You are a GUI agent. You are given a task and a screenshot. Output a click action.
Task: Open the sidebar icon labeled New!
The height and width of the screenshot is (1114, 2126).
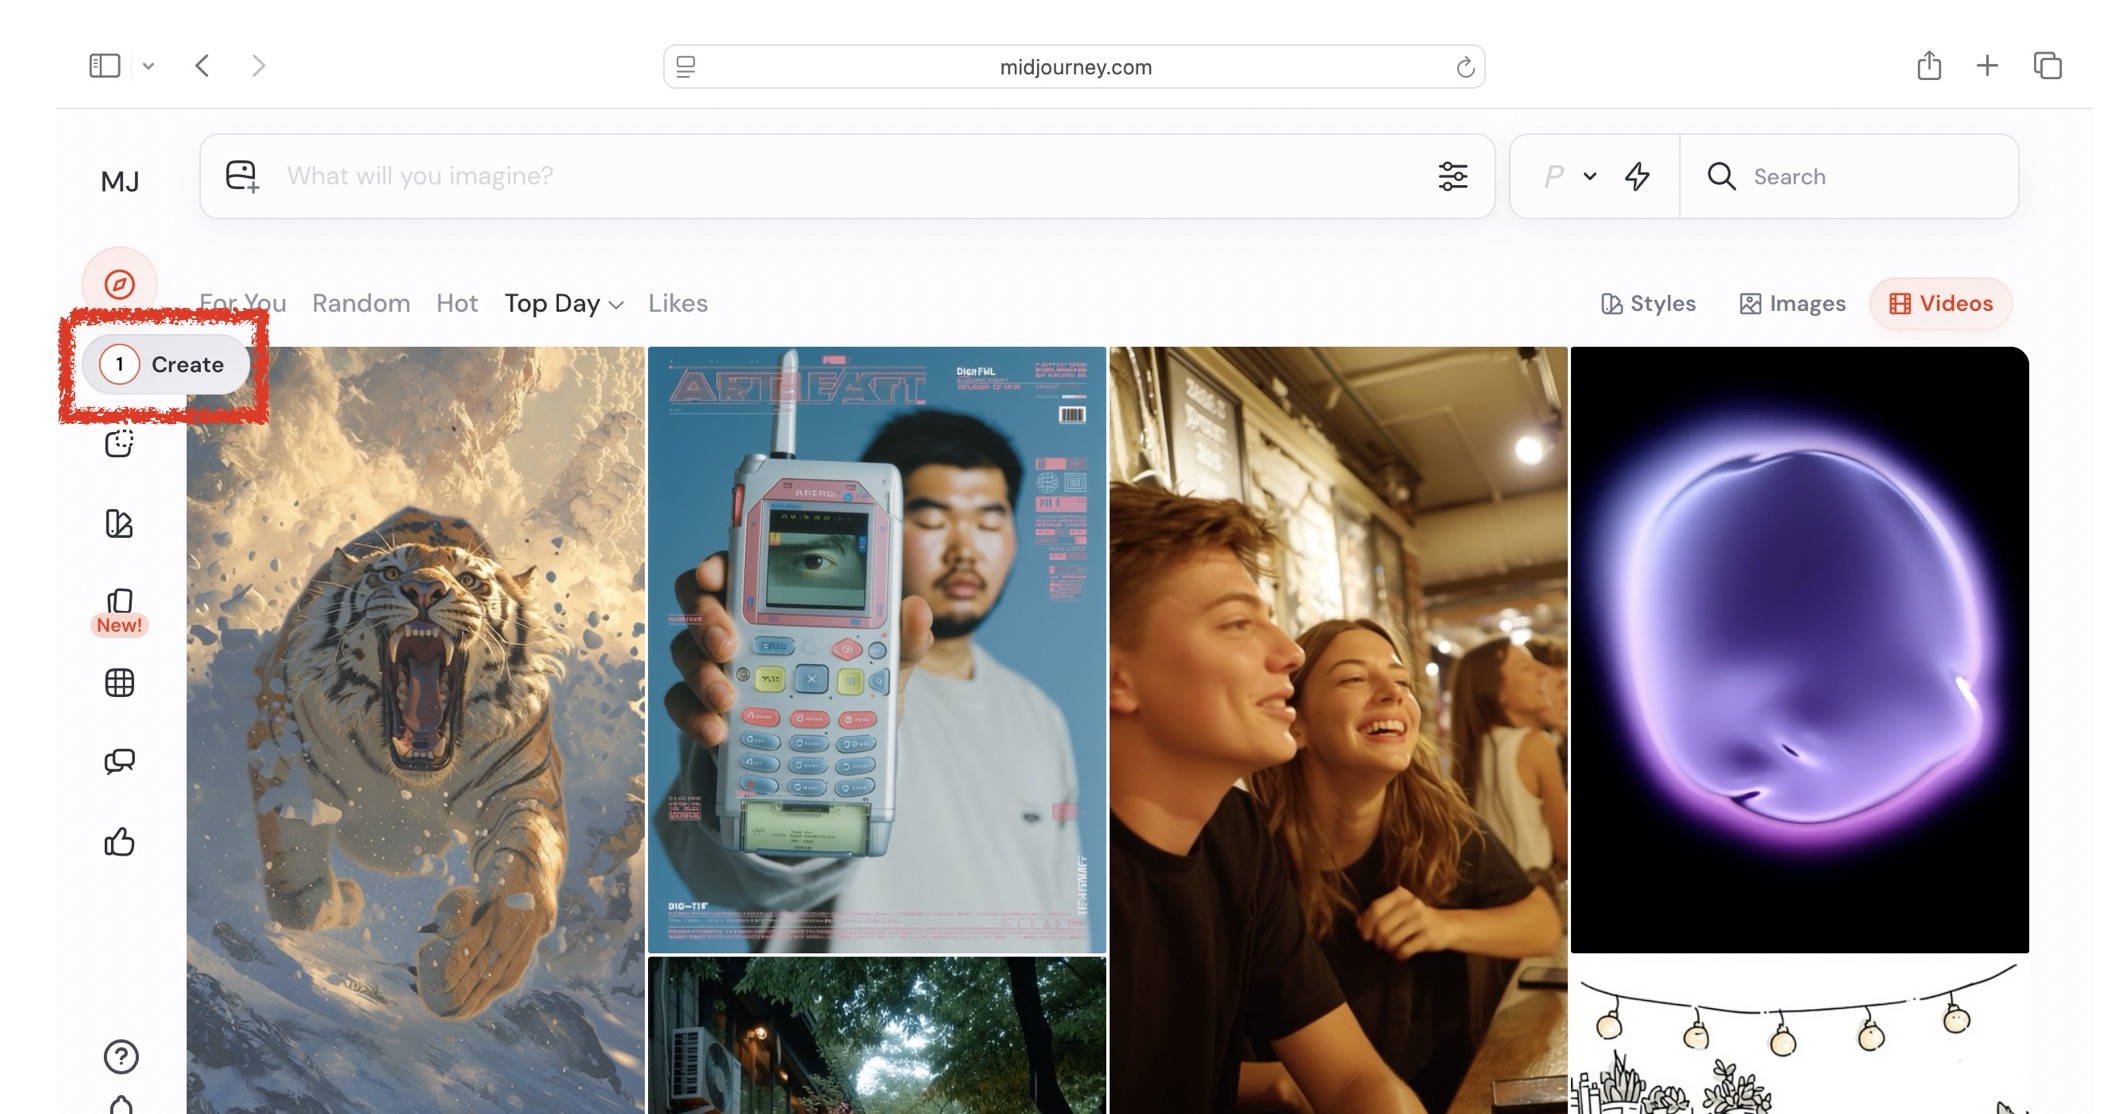(x=119, y=603)
